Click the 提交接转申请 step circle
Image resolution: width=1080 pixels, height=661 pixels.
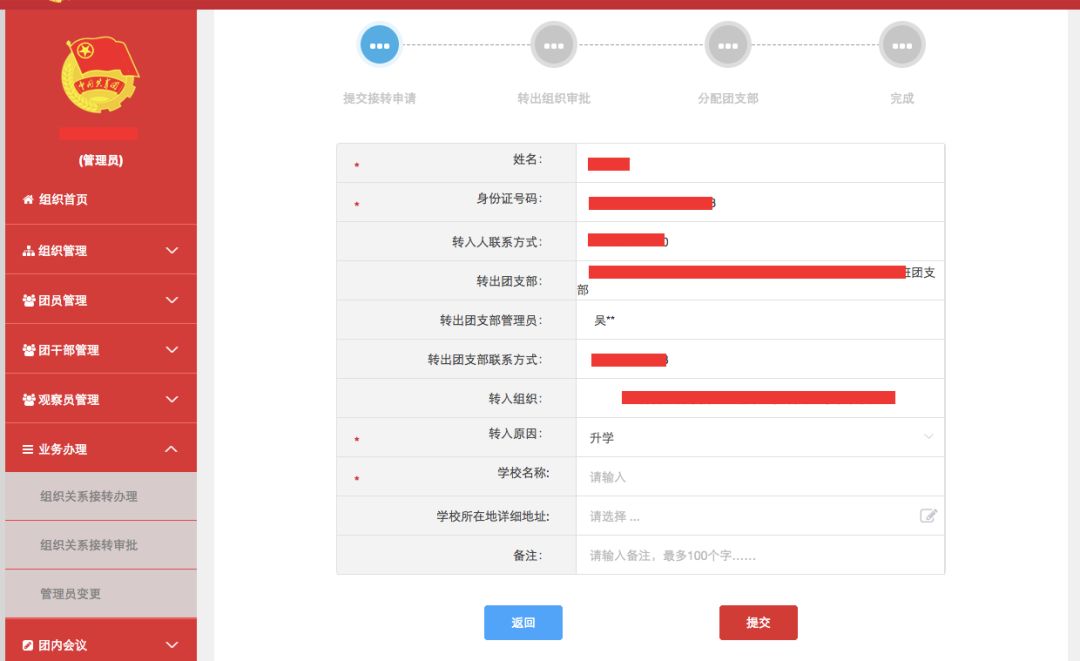tap(379, 44)
